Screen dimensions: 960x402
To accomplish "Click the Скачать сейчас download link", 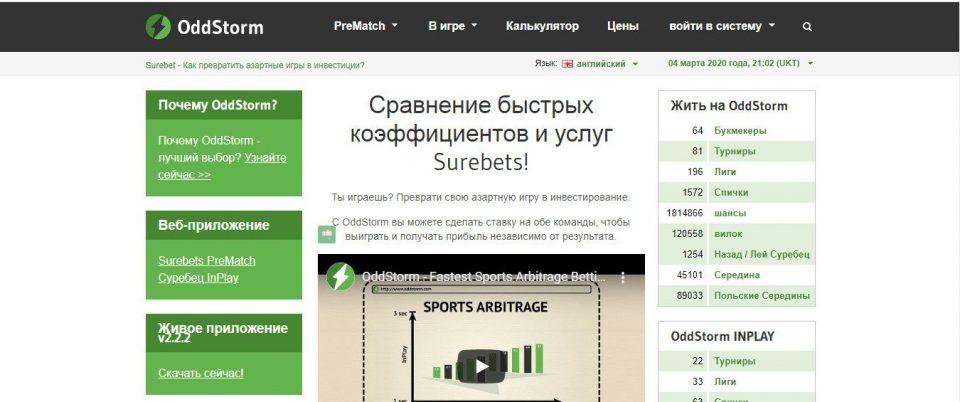I will coord(200,374).
